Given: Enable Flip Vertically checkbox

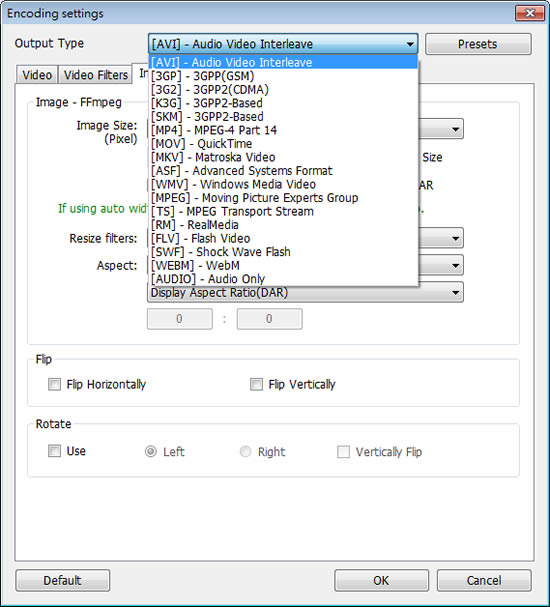Looking at the screenshot, I should (x=256, y=384).
